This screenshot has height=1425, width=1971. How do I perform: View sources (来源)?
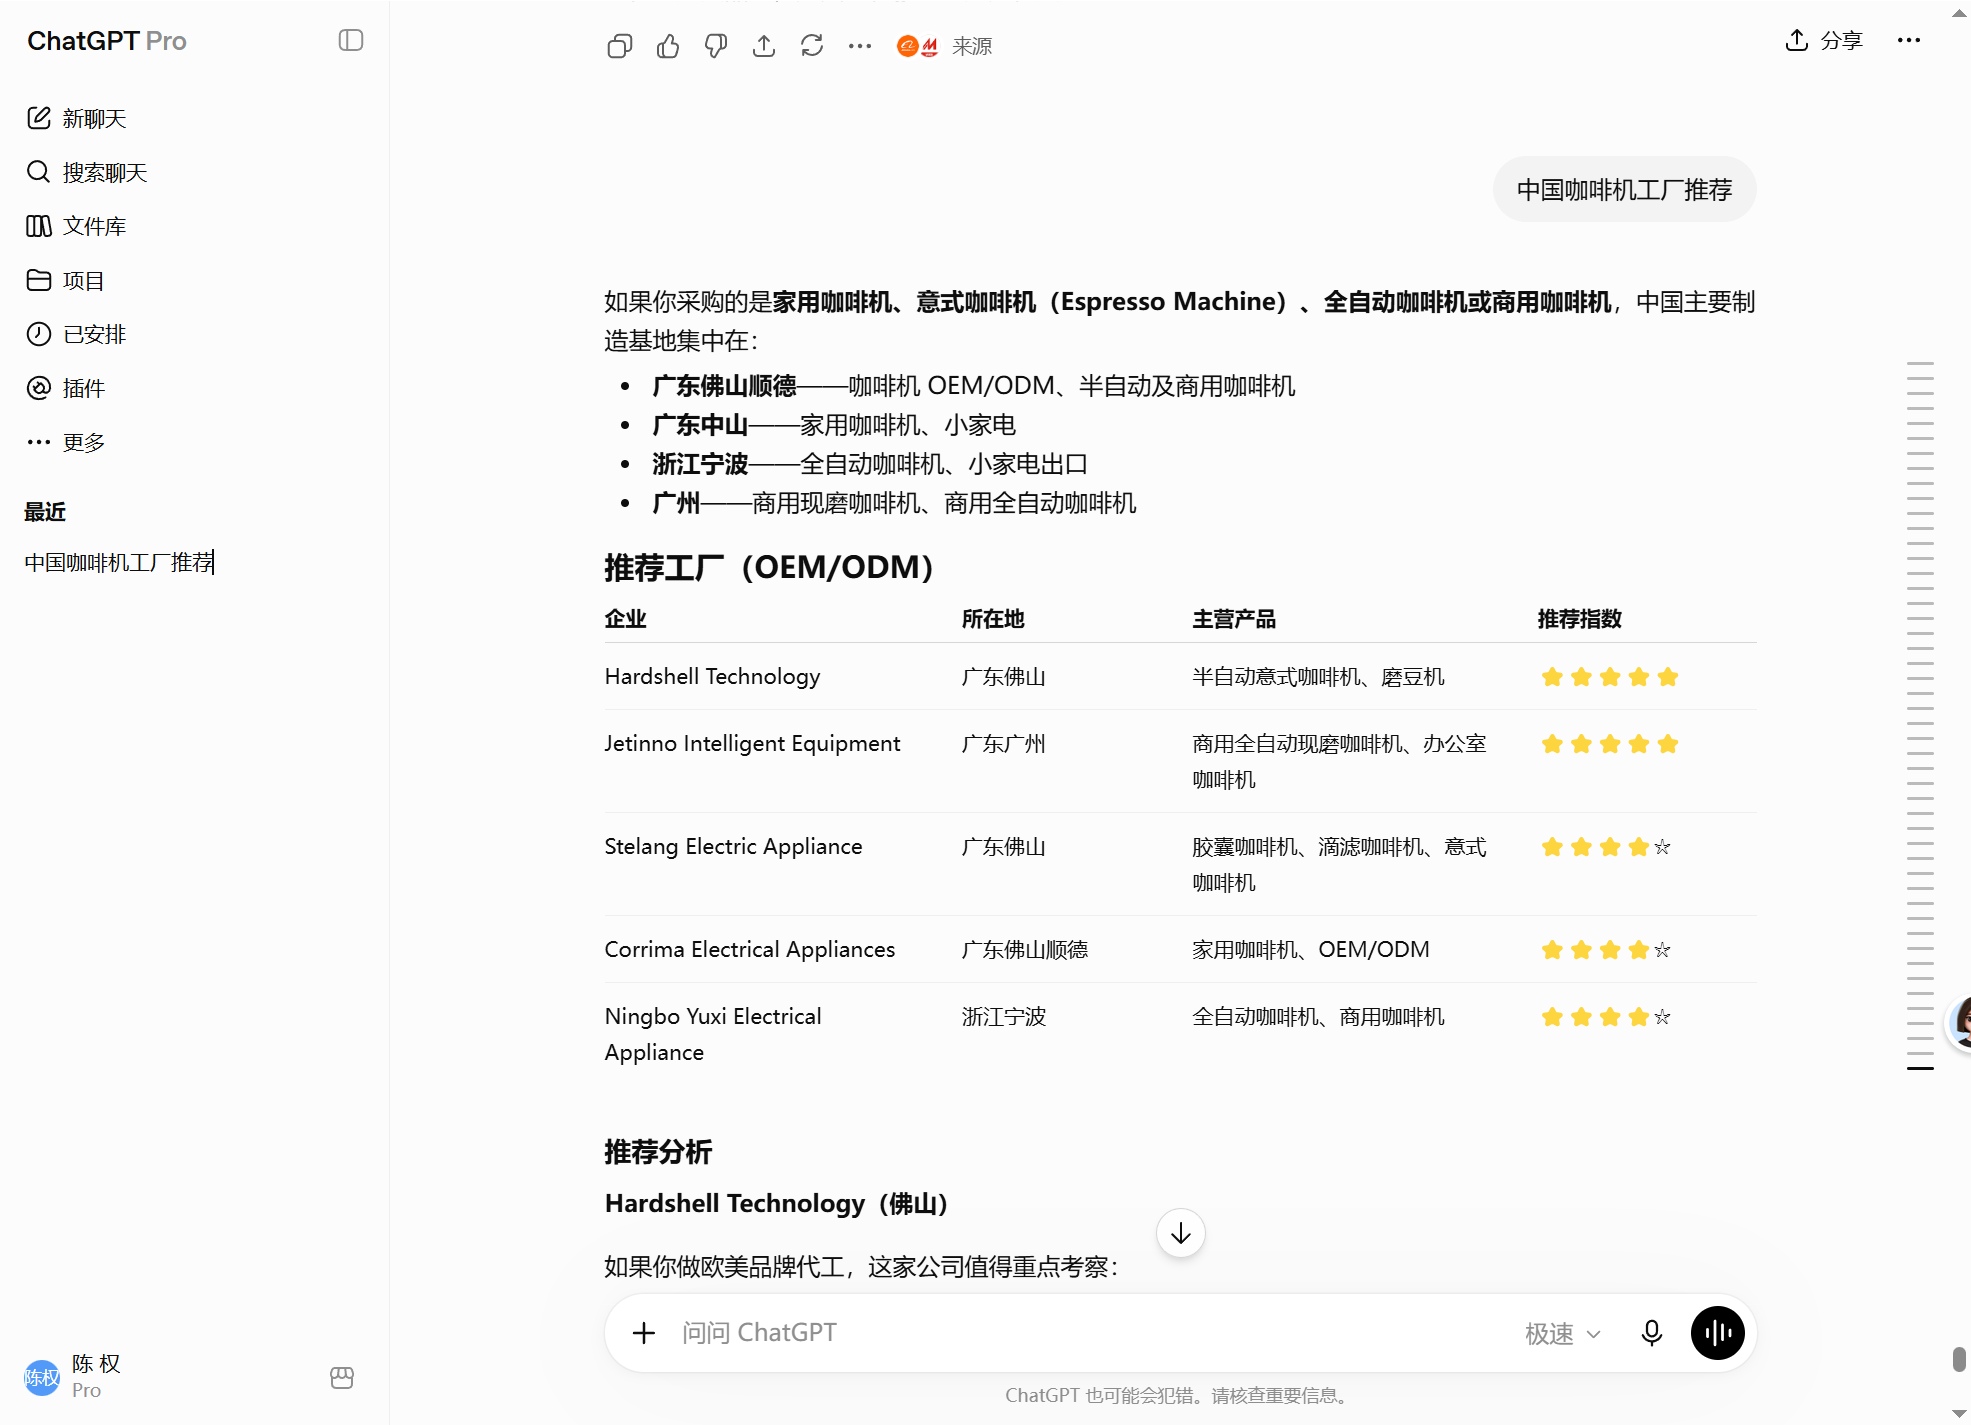point(944,46)
